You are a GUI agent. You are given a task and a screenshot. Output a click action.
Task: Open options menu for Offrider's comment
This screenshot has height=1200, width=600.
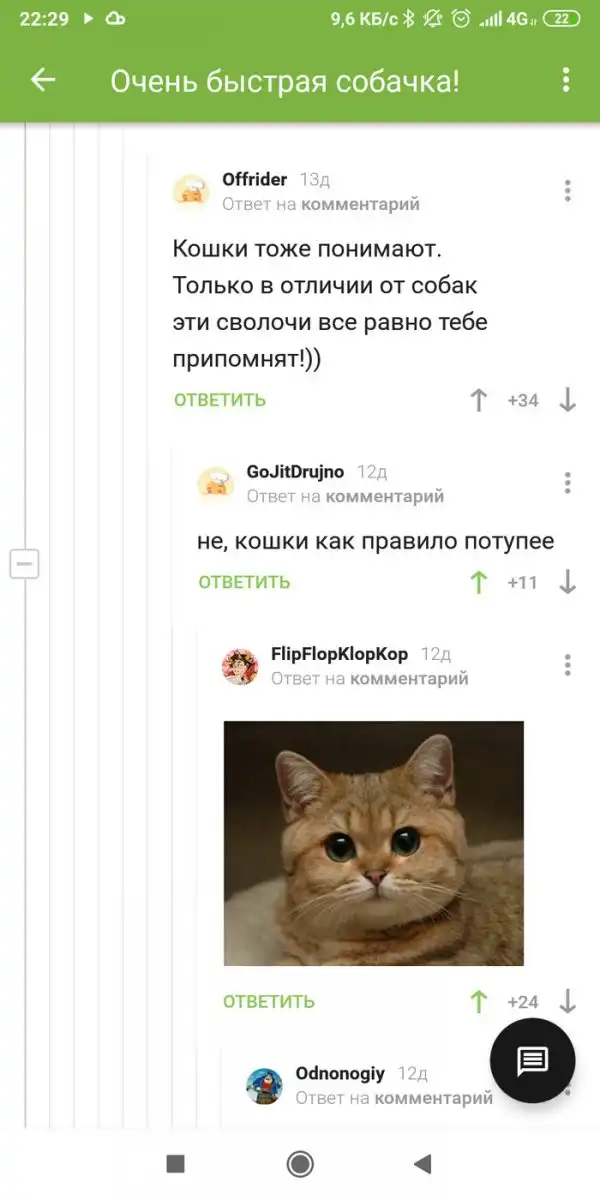567,191
